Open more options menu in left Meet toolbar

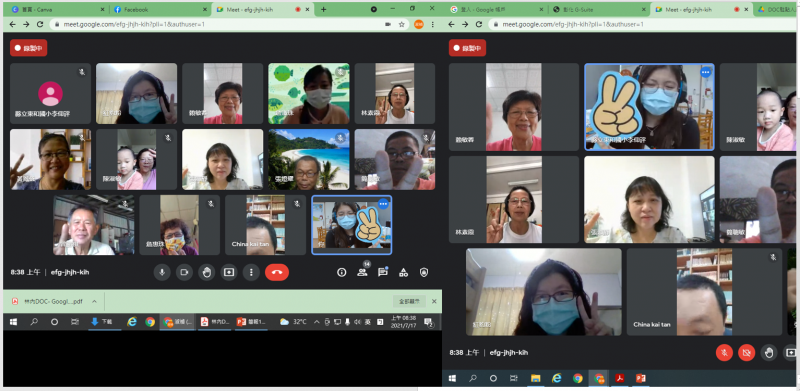(251, 273)
